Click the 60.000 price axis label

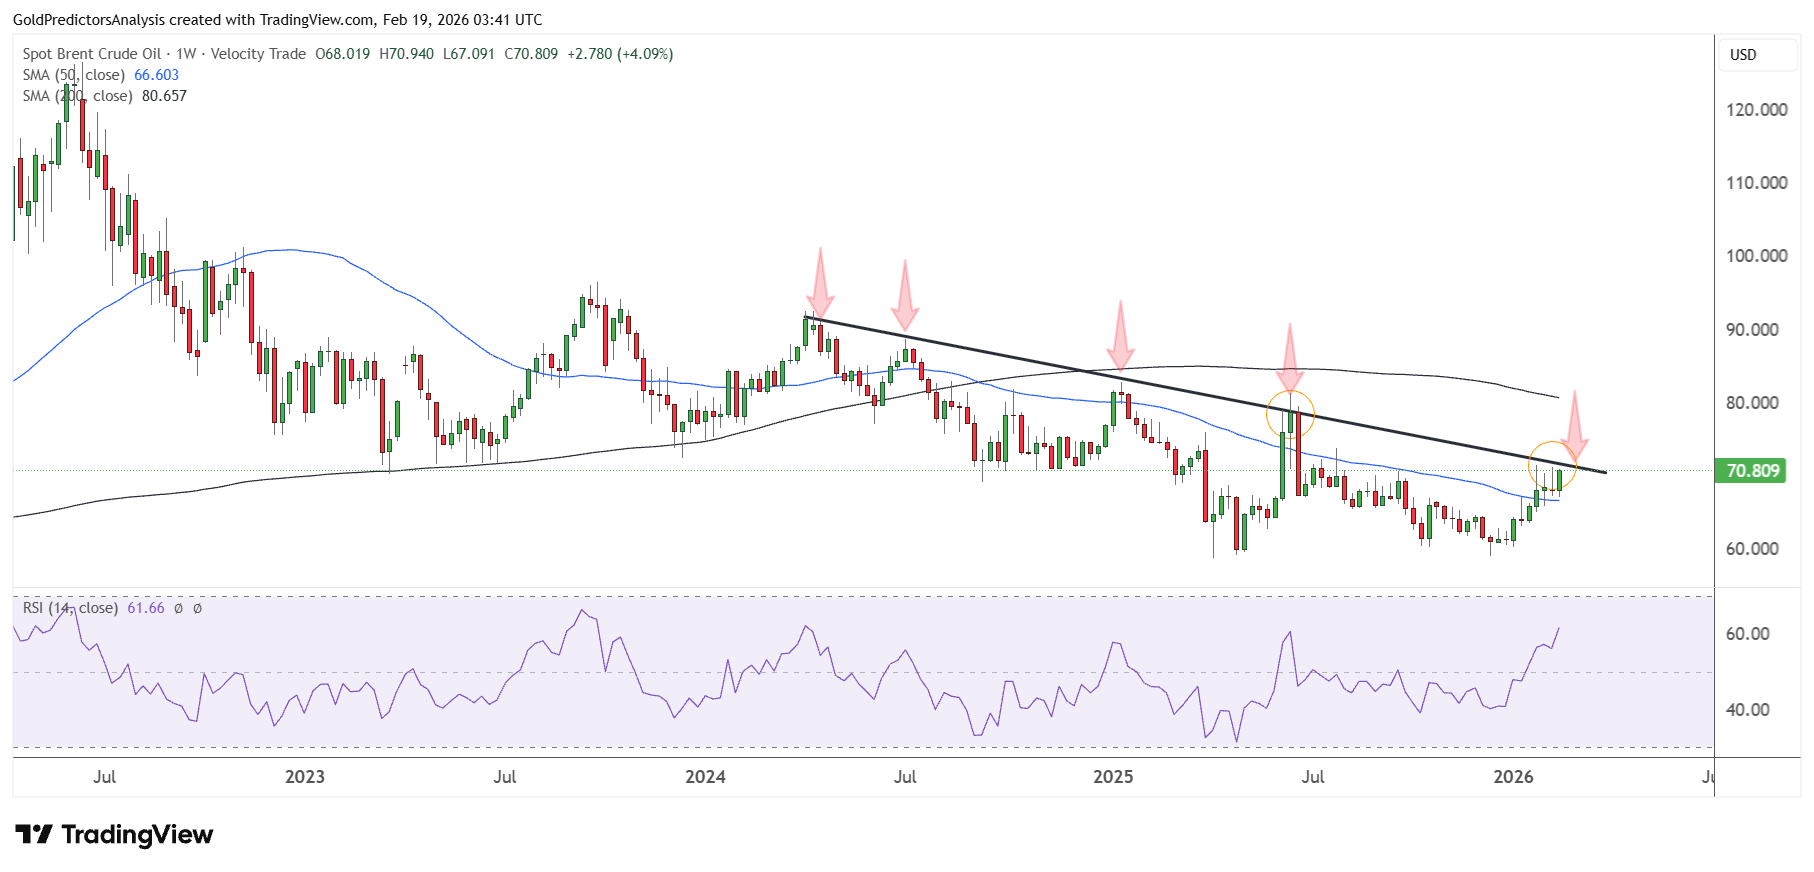pos(1753,549)
